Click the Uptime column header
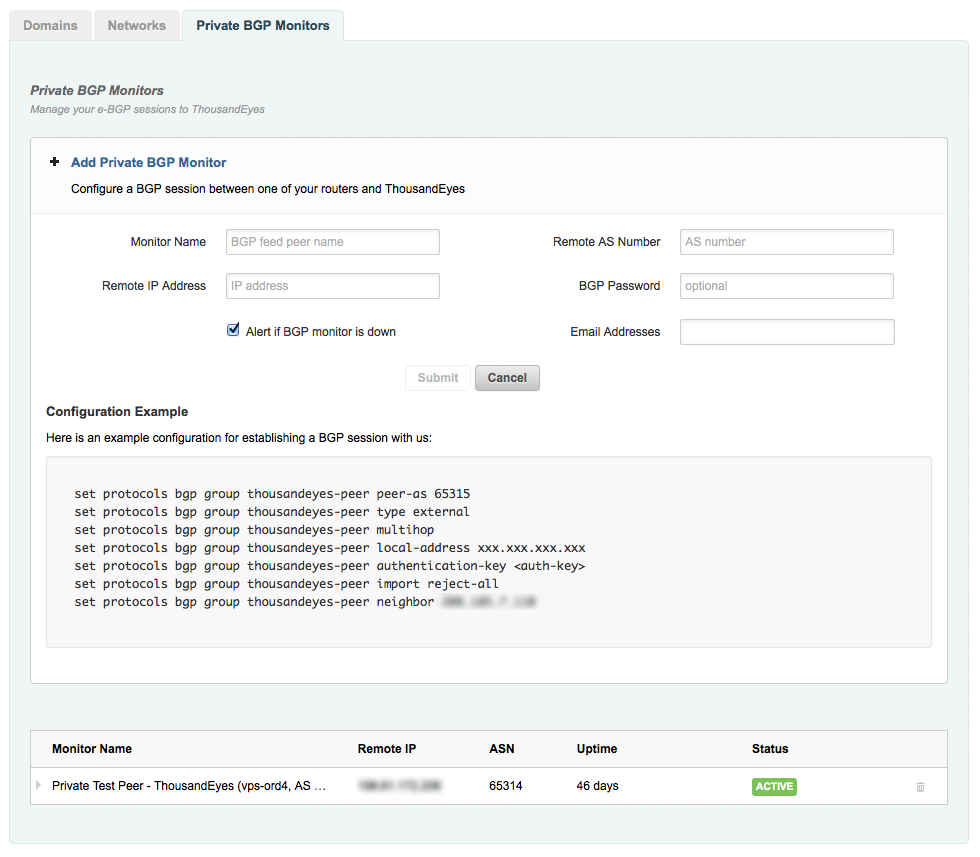 pyautogui.click(x=597, y=749)
